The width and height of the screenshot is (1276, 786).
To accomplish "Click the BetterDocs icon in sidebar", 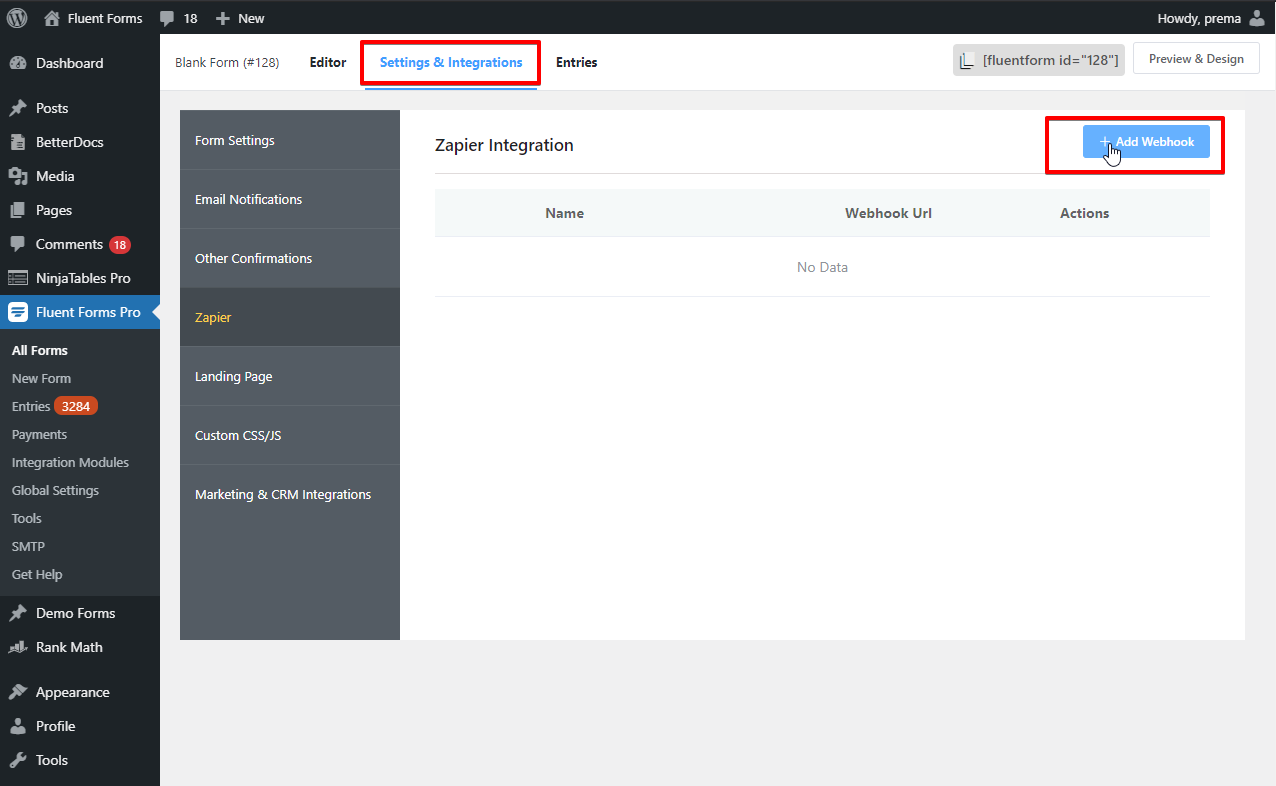I will point(18,142).
